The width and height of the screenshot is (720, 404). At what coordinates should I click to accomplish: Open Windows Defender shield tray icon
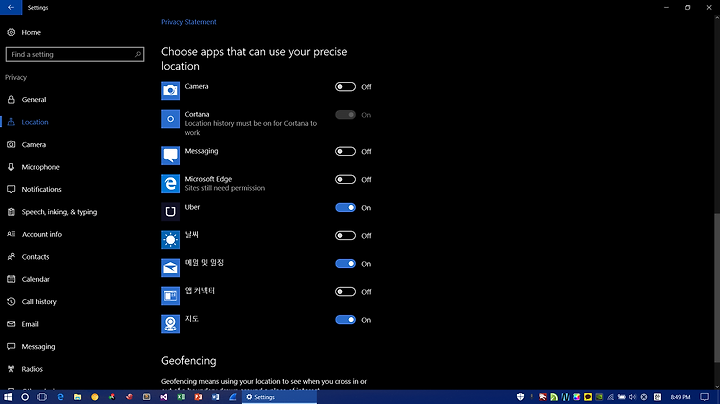[x=520, y=397]
